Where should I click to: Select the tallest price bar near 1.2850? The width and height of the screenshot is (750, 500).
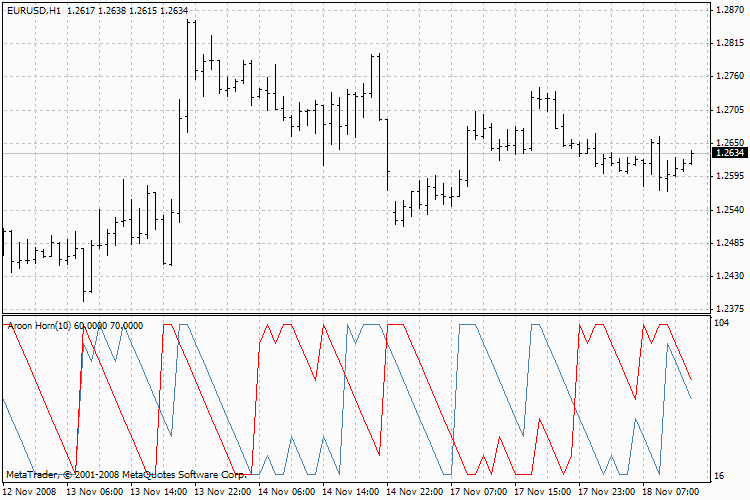point(188,77)
